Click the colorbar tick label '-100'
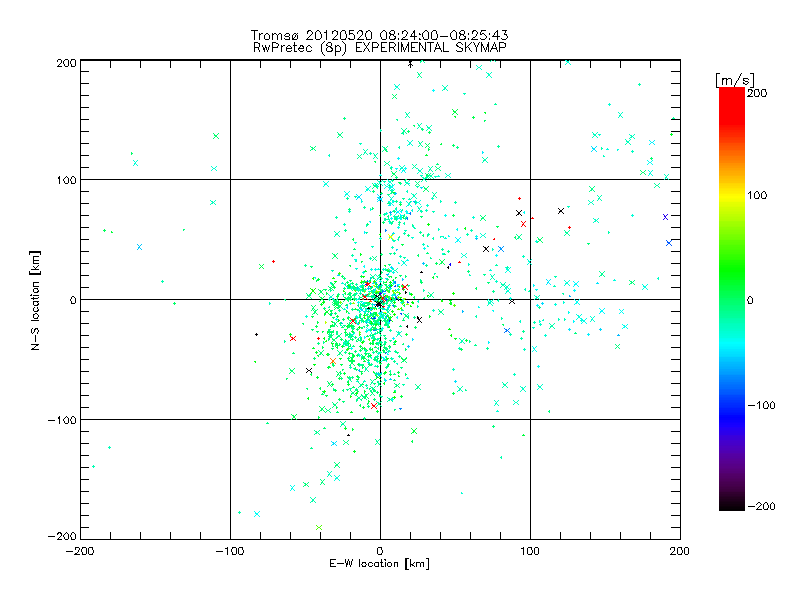Image resolution: width=800 pixels, height=600 pixels. [x=761, y=405]
